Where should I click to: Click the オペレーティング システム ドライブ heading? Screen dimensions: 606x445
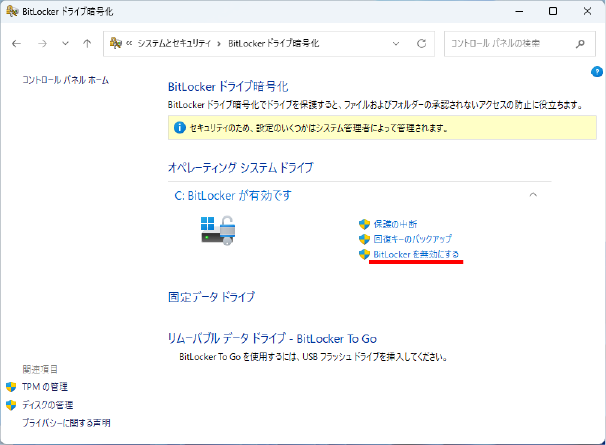point(241,168)
